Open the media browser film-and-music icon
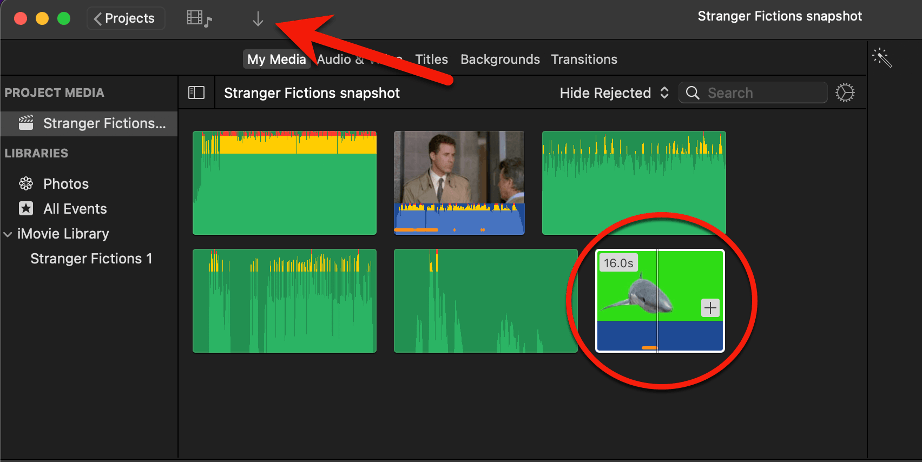922x462 pixels. click(199, 19)
